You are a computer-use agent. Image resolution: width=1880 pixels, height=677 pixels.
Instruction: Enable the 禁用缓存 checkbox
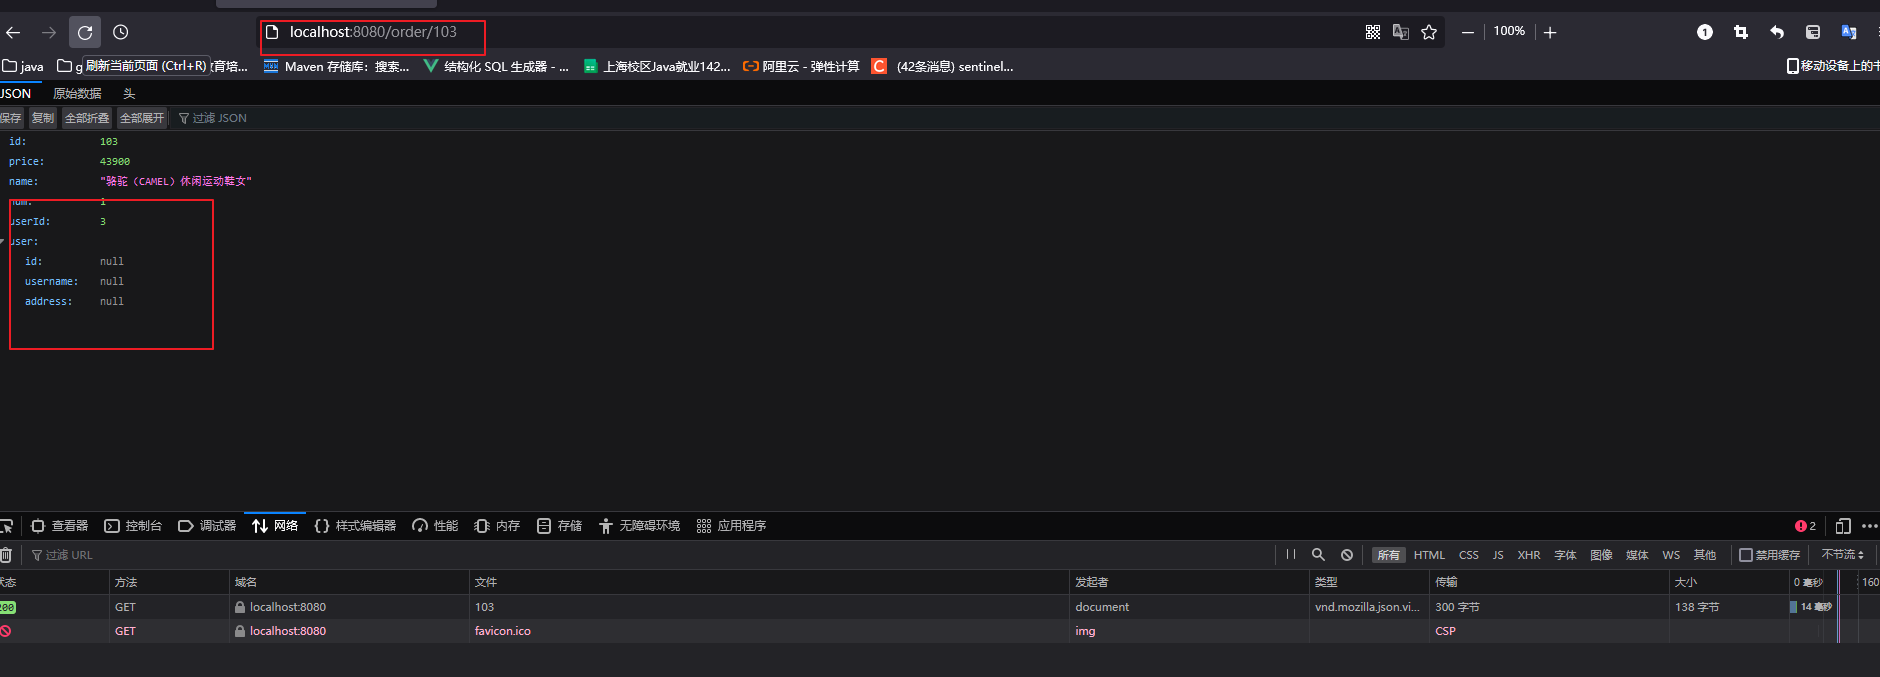[x=1746, y=555]
